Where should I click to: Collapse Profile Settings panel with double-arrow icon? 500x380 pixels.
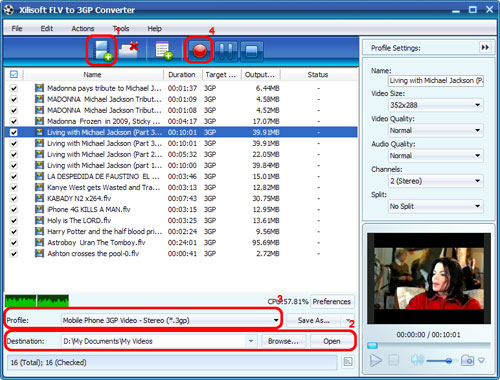(x=485, y=47)
